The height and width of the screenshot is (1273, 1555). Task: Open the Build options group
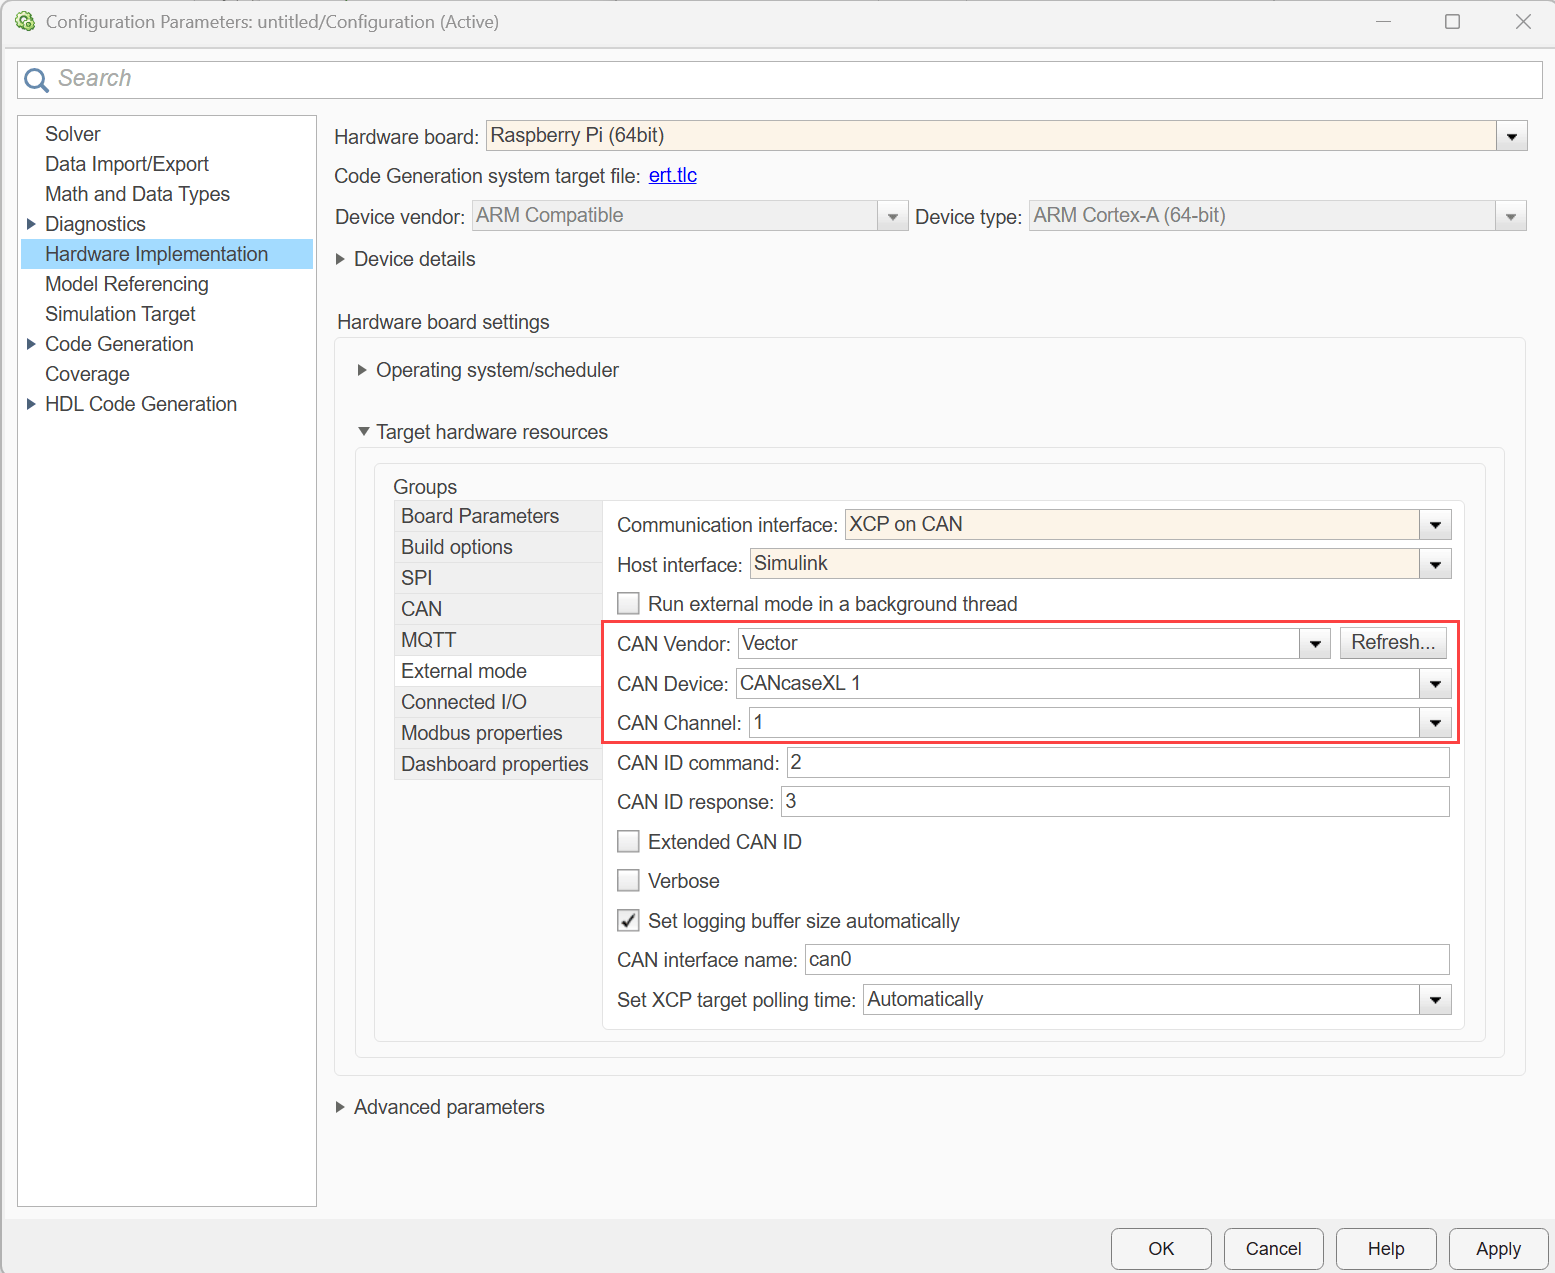498,547
